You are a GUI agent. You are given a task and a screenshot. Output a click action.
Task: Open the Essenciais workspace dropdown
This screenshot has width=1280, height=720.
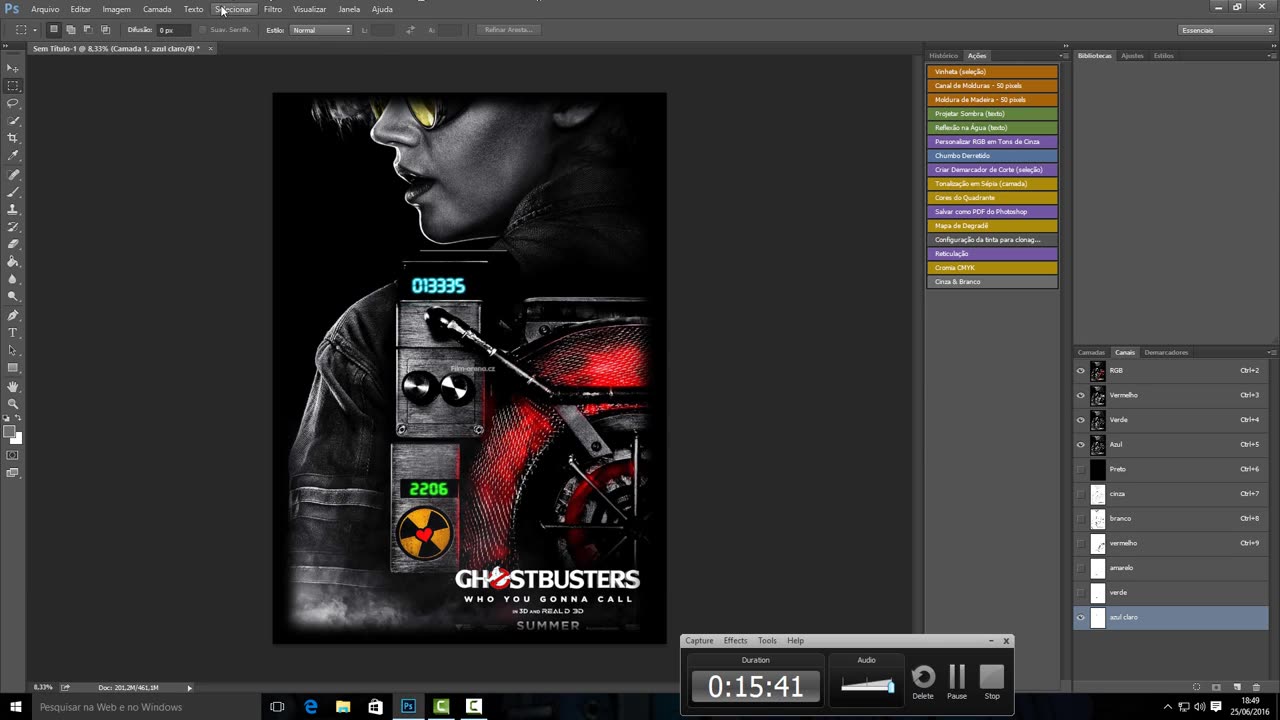point(1225,30)
